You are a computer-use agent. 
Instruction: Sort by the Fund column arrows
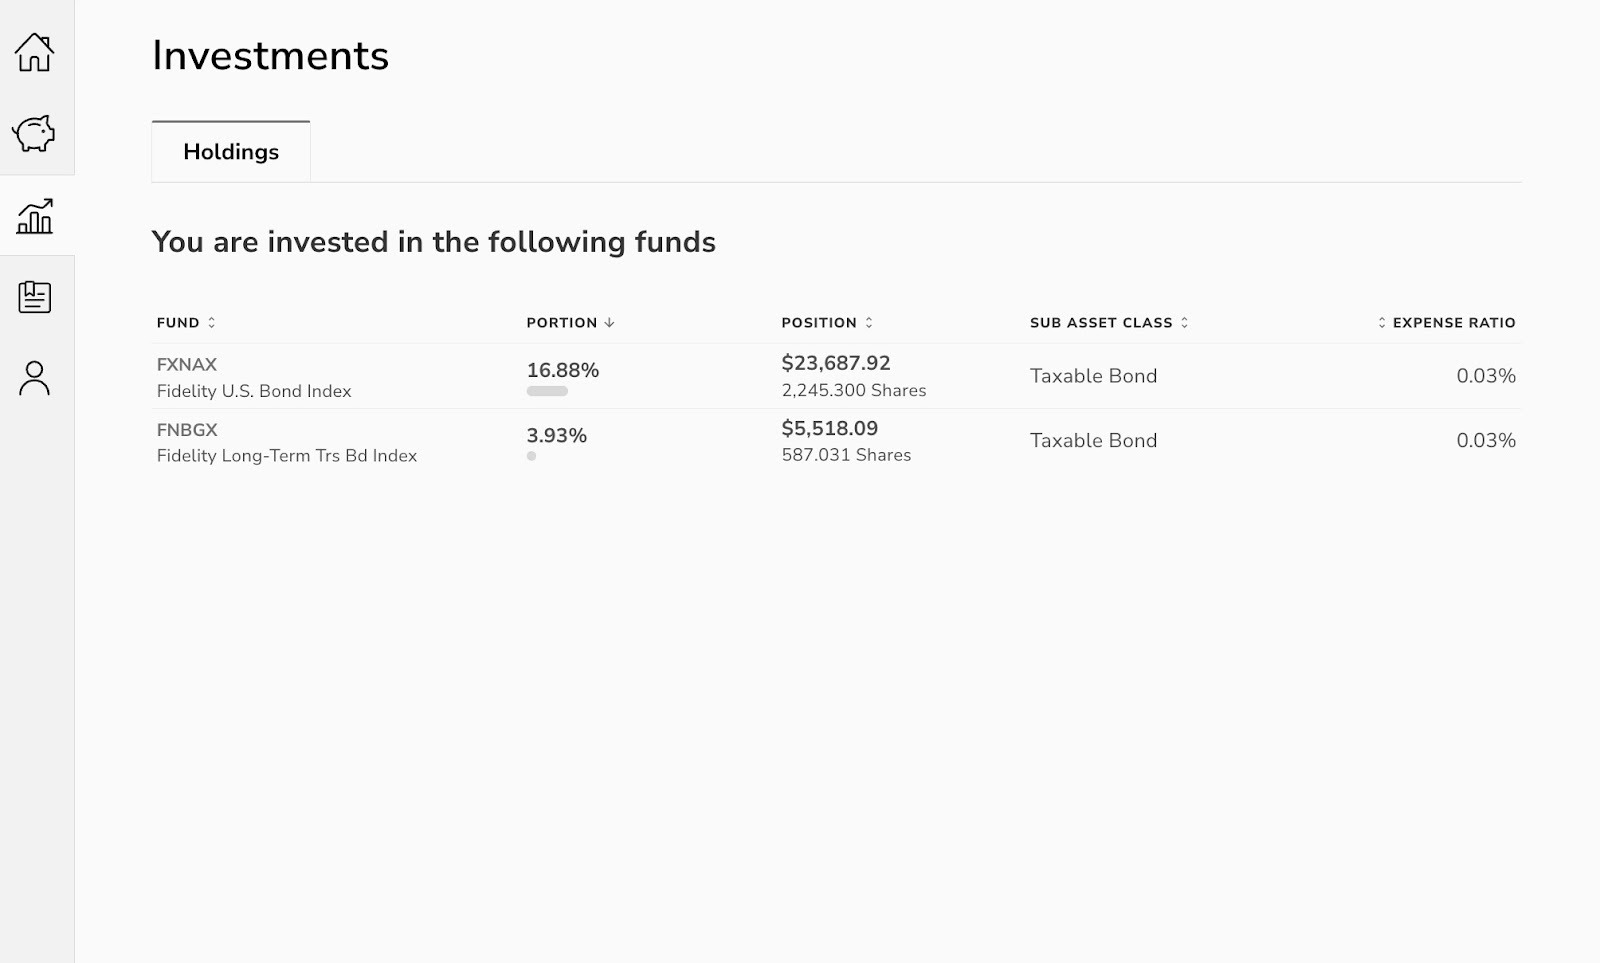211,323
